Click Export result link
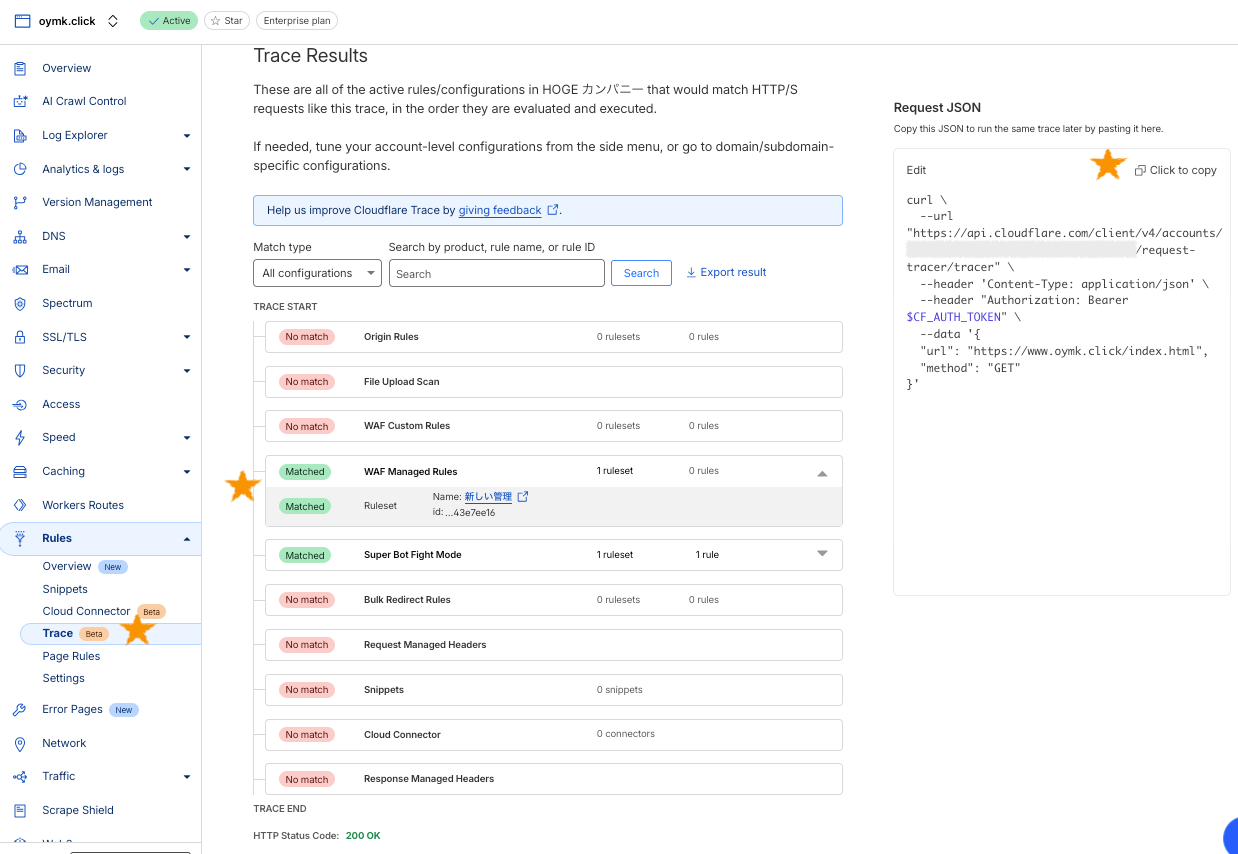The width and height of the screenshot is (1238, 854). (726, 272)
